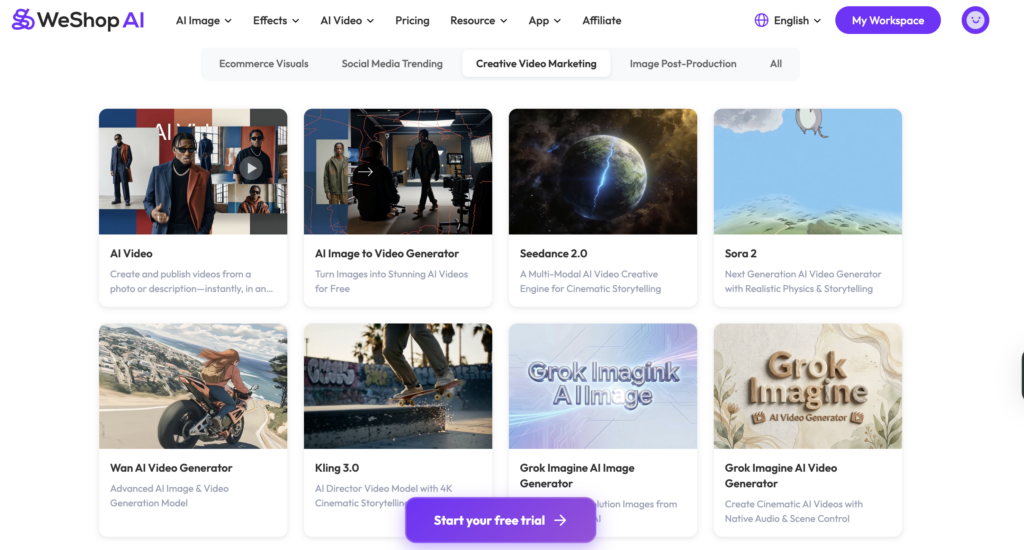Click the film studio thumbnail
The width and height of the screenshot is (1024, 550).
point(398,172)
